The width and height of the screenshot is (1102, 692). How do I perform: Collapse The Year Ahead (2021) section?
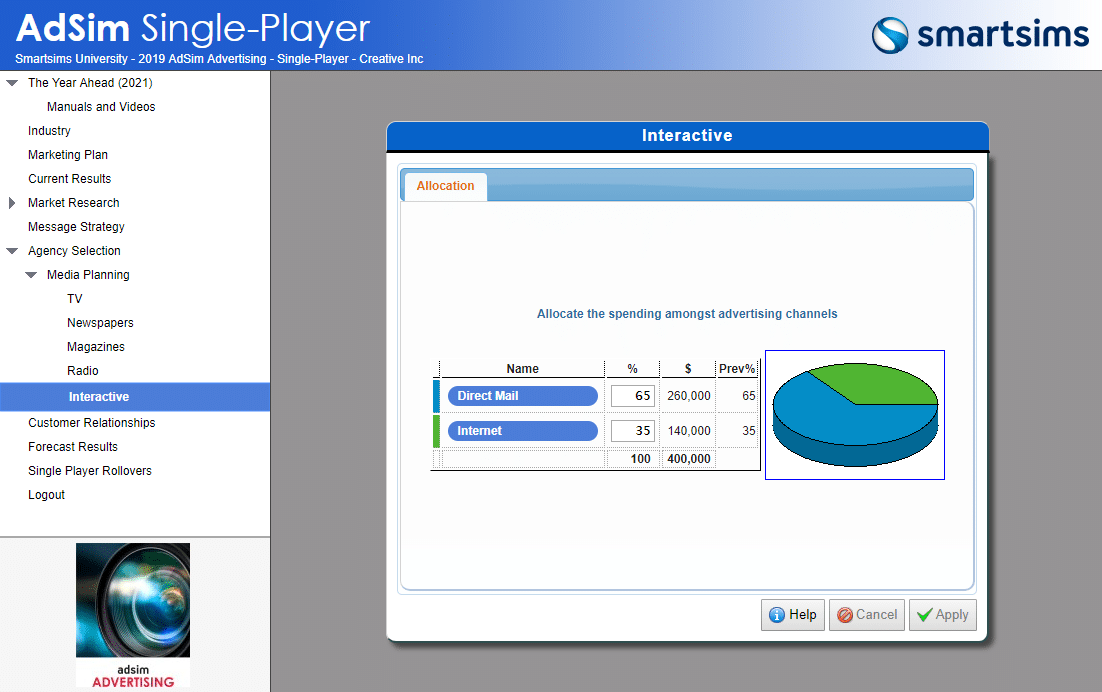point(12,83)
